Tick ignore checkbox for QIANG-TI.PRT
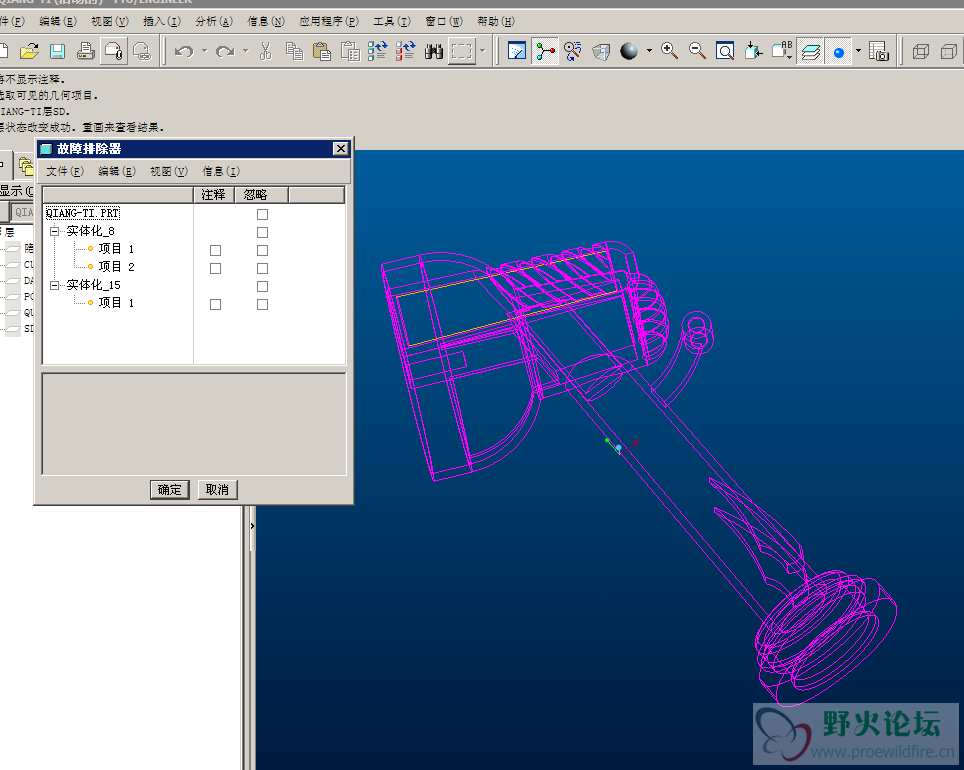Image resolution: width=964 pixels, height=770 pixels. (263, 214)
